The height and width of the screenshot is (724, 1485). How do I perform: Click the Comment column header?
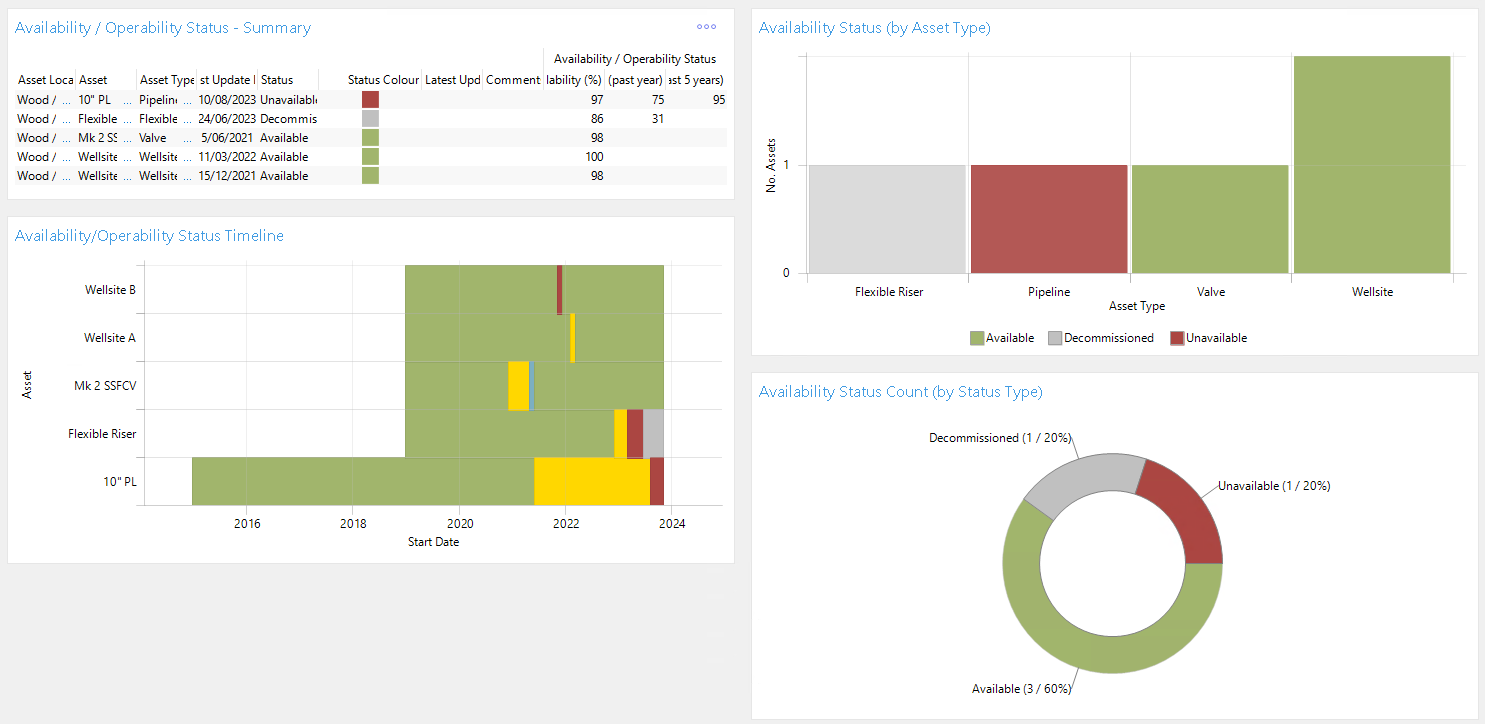tap(513, 80)
